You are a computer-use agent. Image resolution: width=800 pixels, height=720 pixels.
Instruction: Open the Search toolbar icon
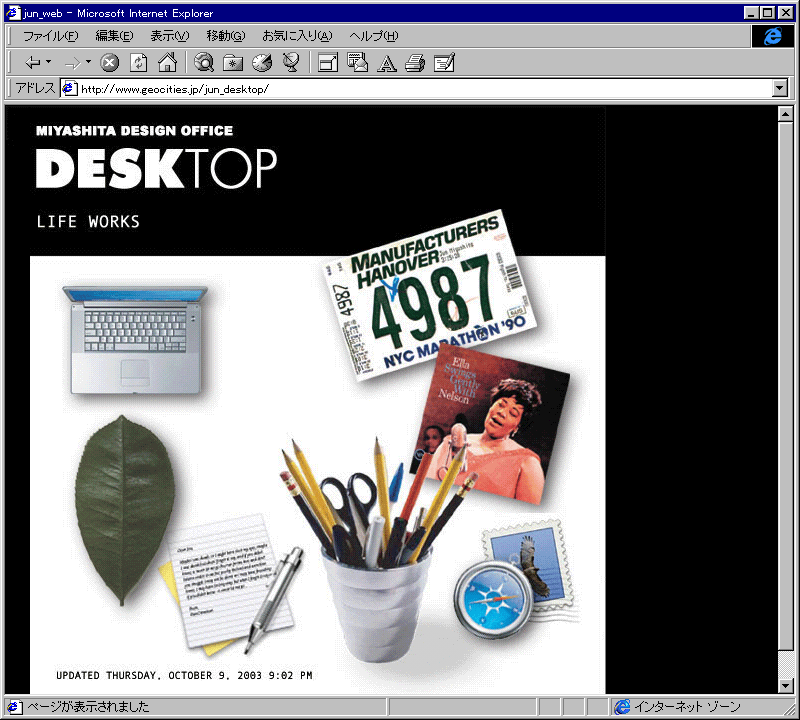click(x=204, y=63)
